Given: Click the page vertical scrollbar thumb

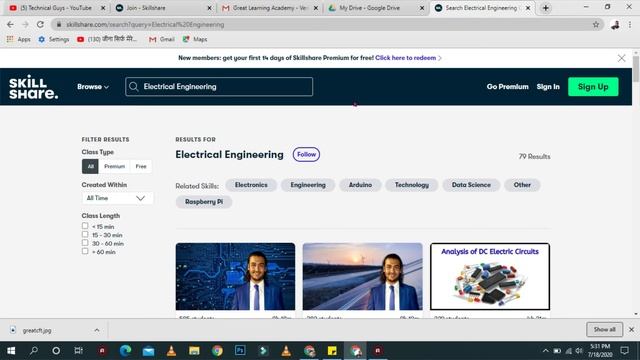Looking at the screenshot, I should [636, 69].
